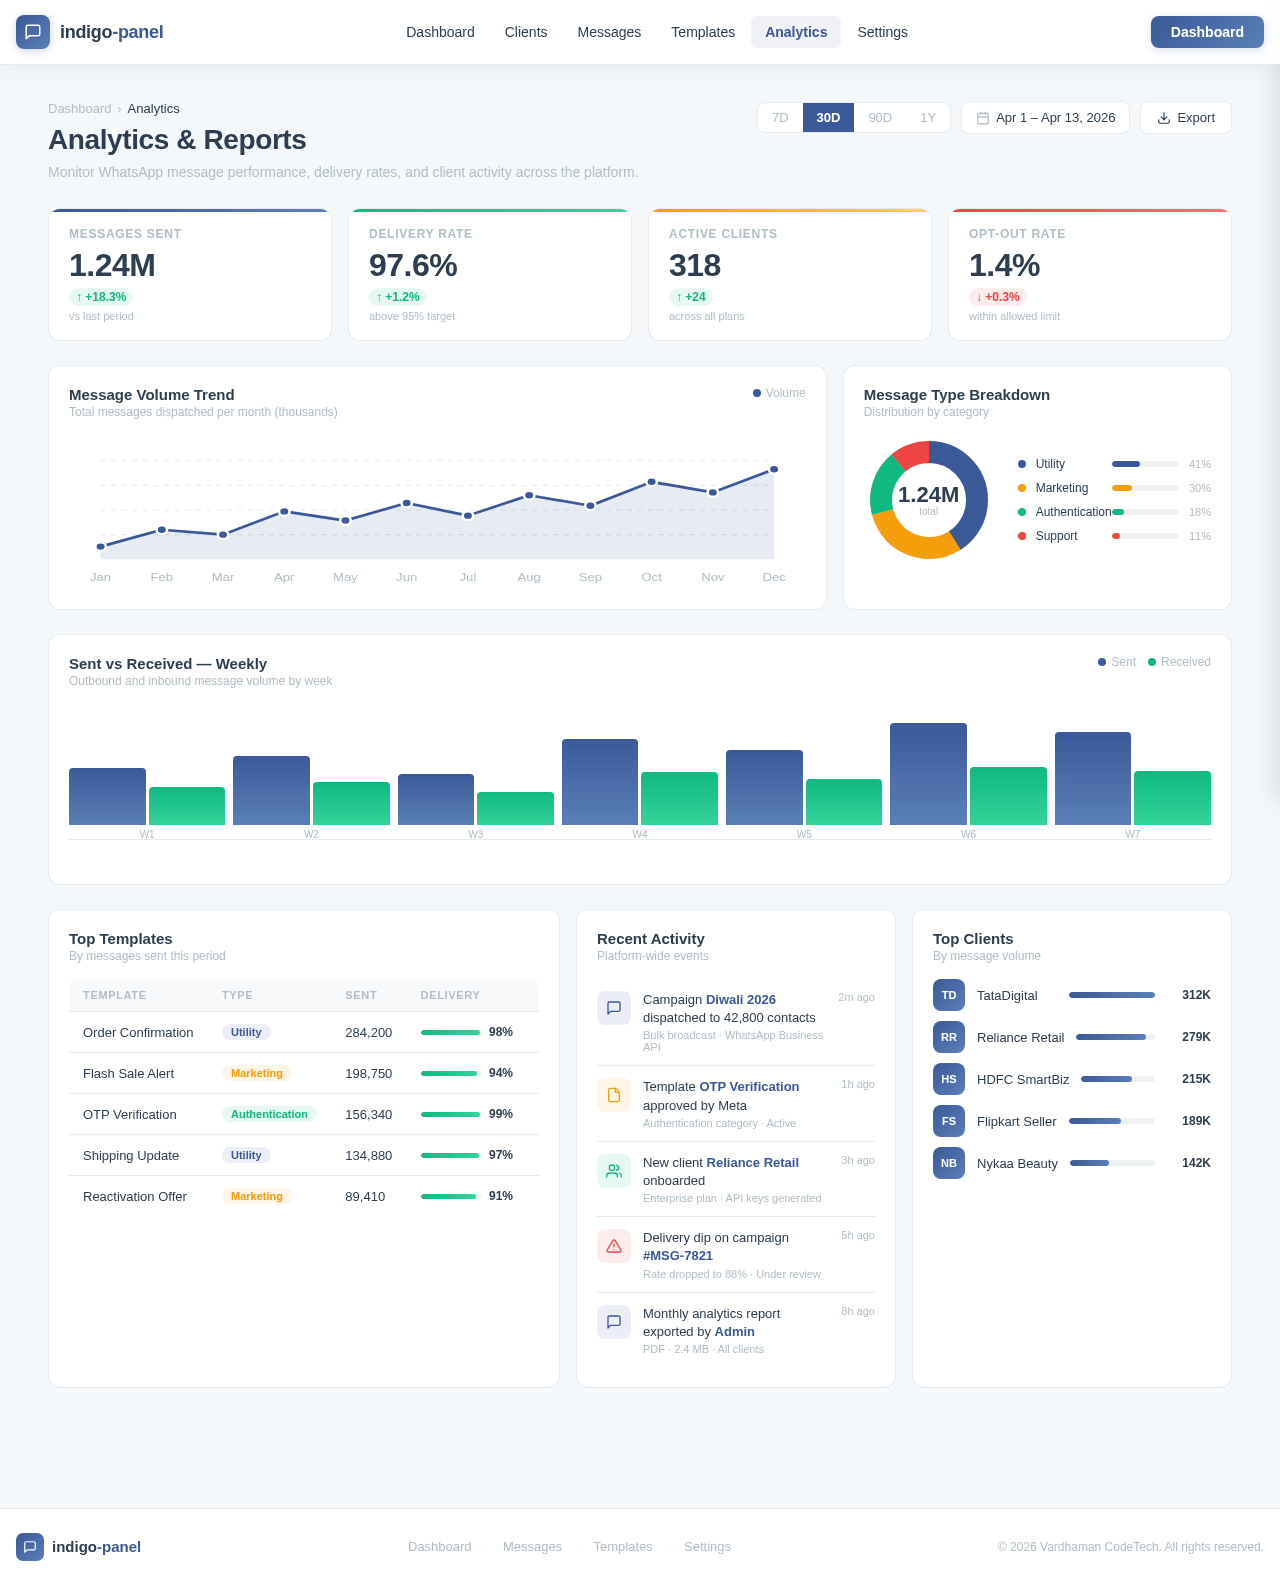Click the Utility tag on Shipping Update row
Screen dimensions: 1280x1585
tap(246, 1155)
